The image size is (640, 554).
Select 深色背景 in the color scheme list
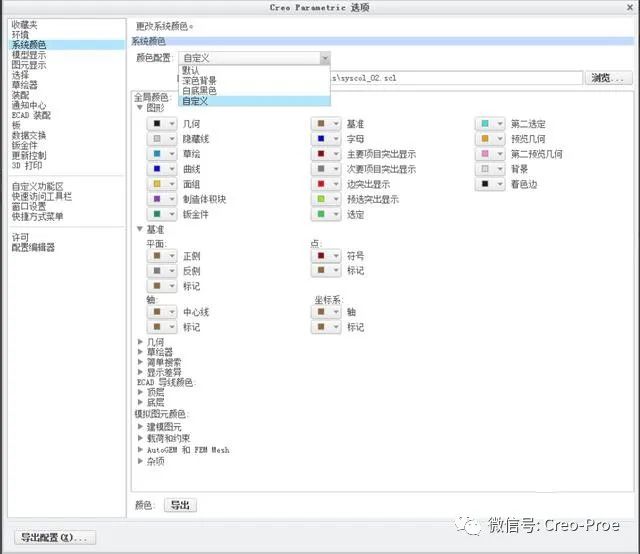point(254,81)
